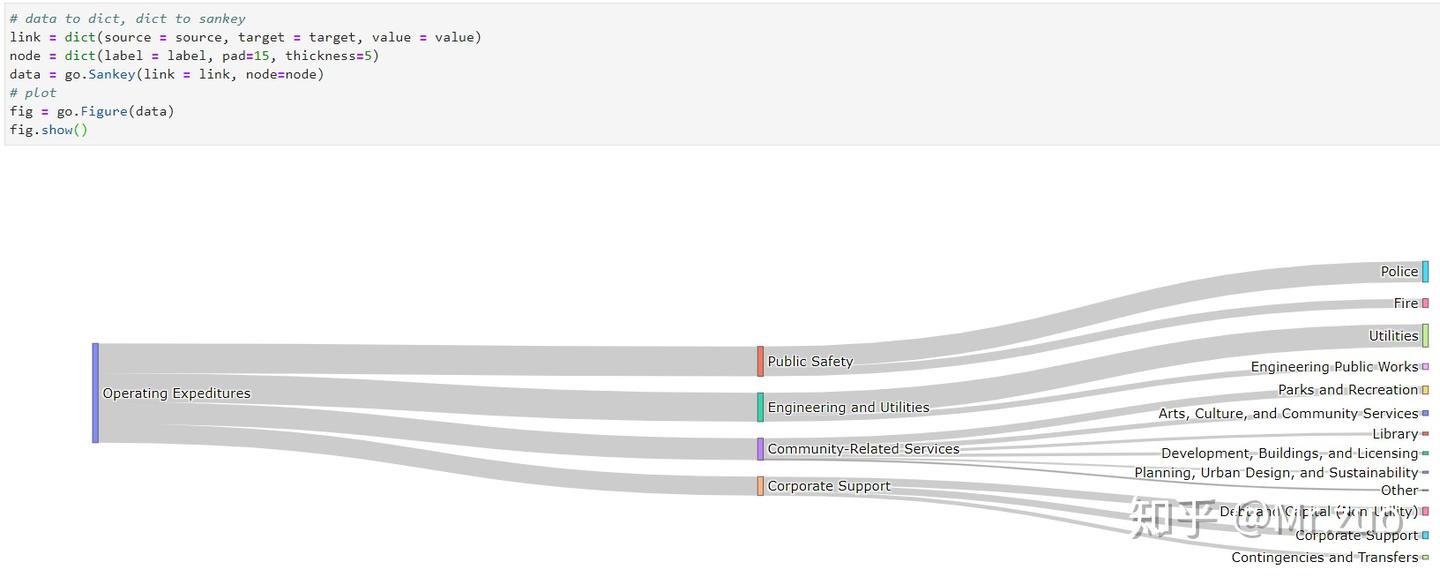Screen dimensions: 1440x577
Task: Click the pink Fire node
Action: point(1425,303)
